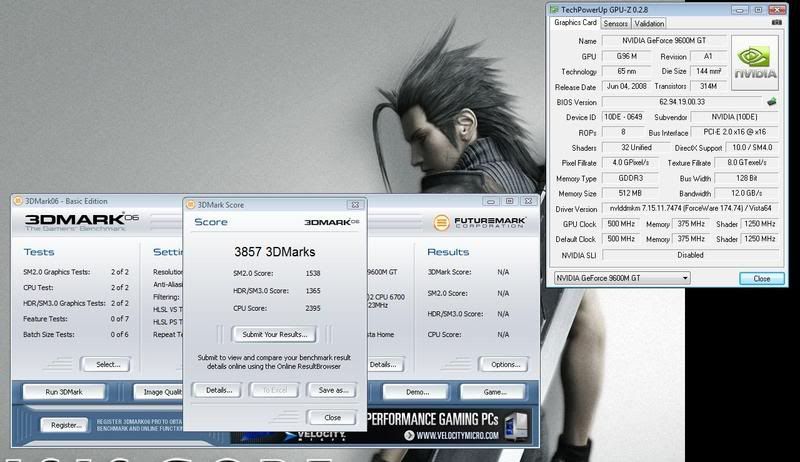
Task: Open Options in the Results section
Action: pos(505,364)
